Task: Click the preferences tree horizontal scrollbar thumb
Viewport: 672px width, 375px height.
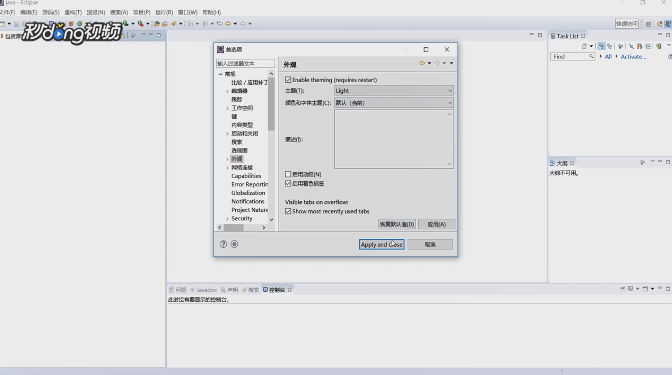Action: pyautogui.click(x=234, y=228)
